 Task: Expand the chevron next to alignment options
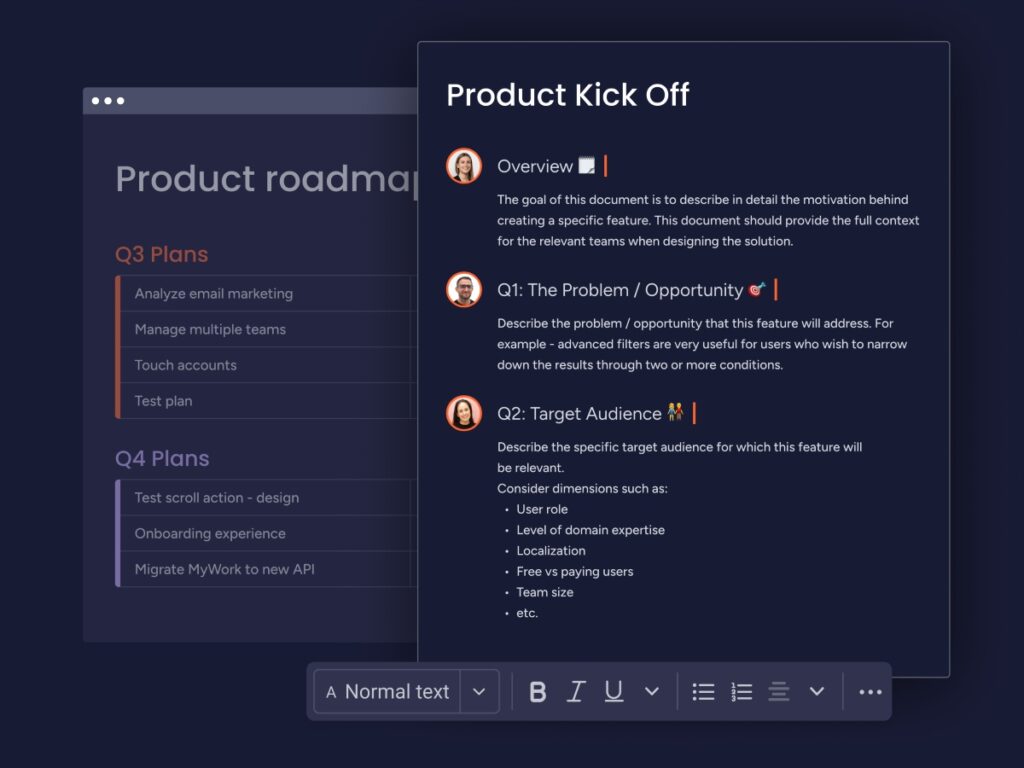[817, 691]
